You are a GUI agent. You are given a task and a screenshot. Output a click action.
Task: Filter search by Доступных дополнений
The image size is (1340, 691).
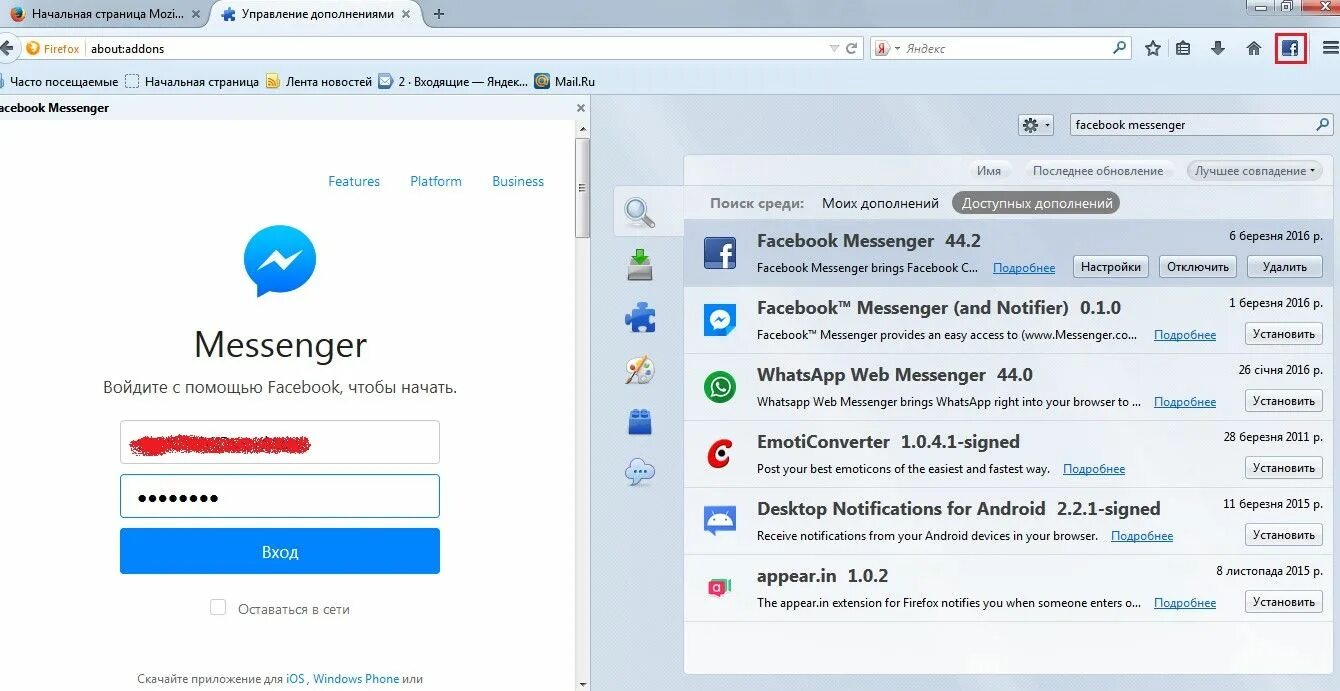pyautogui.click(x=1037, y=203)
